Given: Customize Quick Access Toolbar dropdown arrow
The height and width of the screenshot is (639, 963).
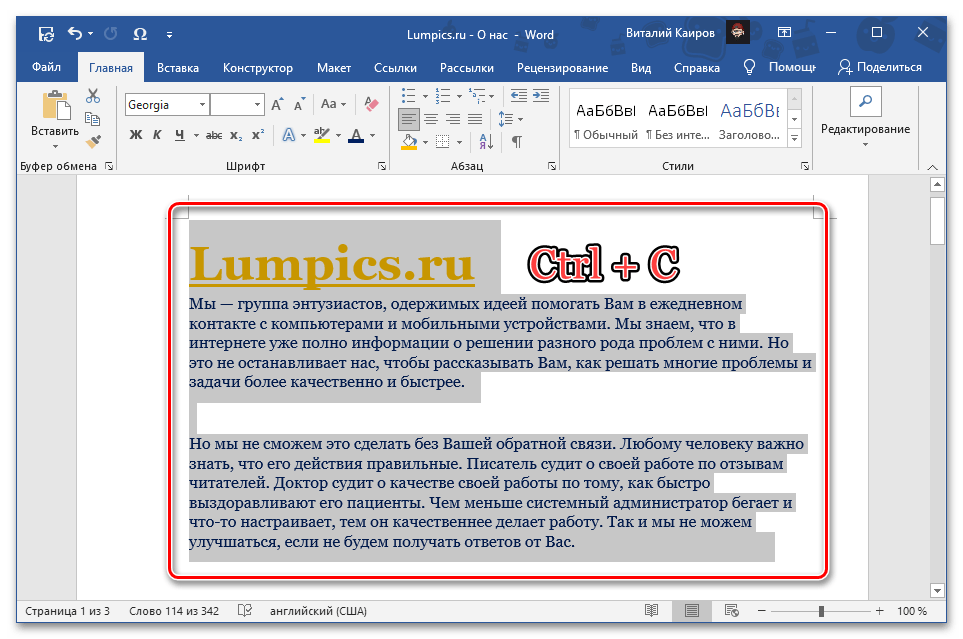Looking at the screenshot, I should 170,35.
